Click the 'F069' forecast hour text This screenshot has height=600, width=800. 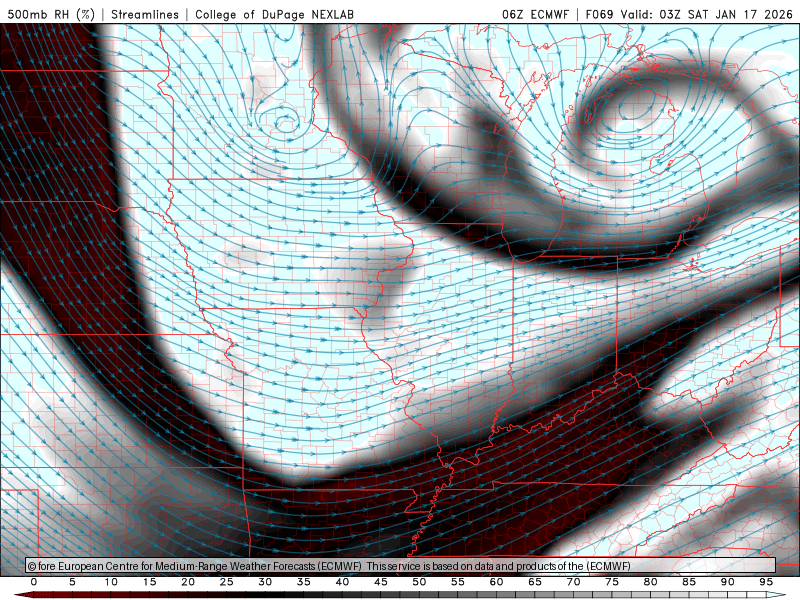point(599,14)
